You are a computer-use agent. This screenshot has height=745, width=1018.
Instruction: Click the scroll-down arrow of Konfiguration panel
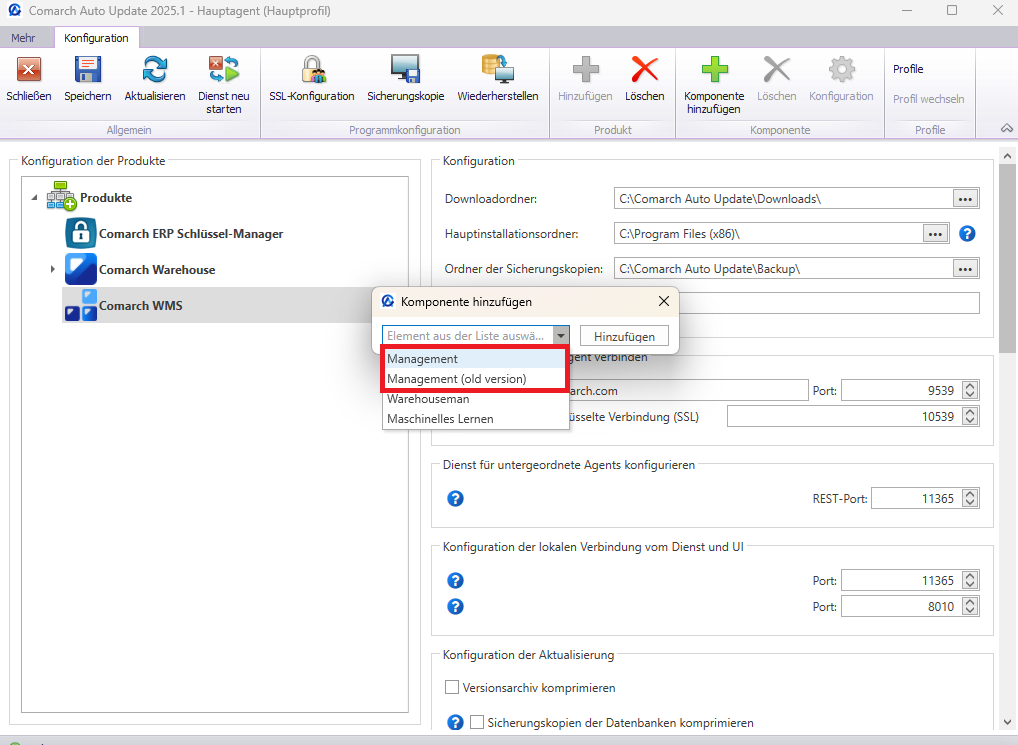[1007, 722]
